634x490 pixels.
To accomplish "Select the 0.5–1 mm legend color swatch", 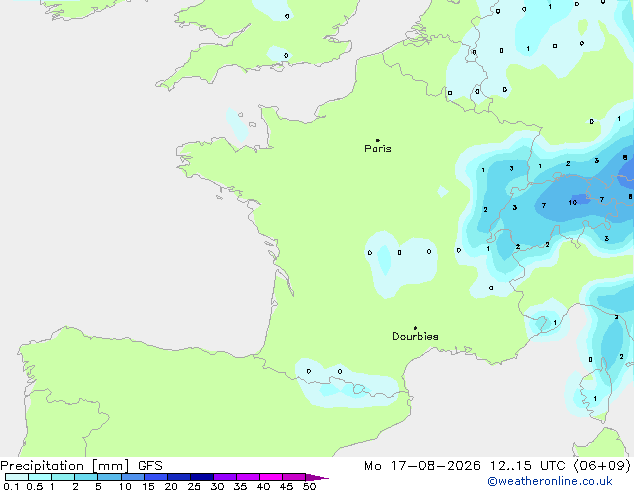I will (x=40, y=477).
